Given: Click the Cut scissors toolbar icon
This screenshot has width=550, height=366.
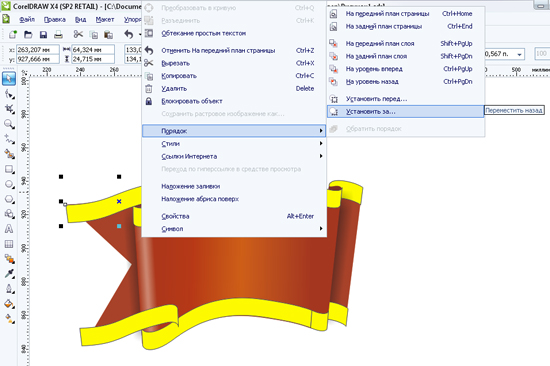Looking at the screenshot, I should 78,34.
